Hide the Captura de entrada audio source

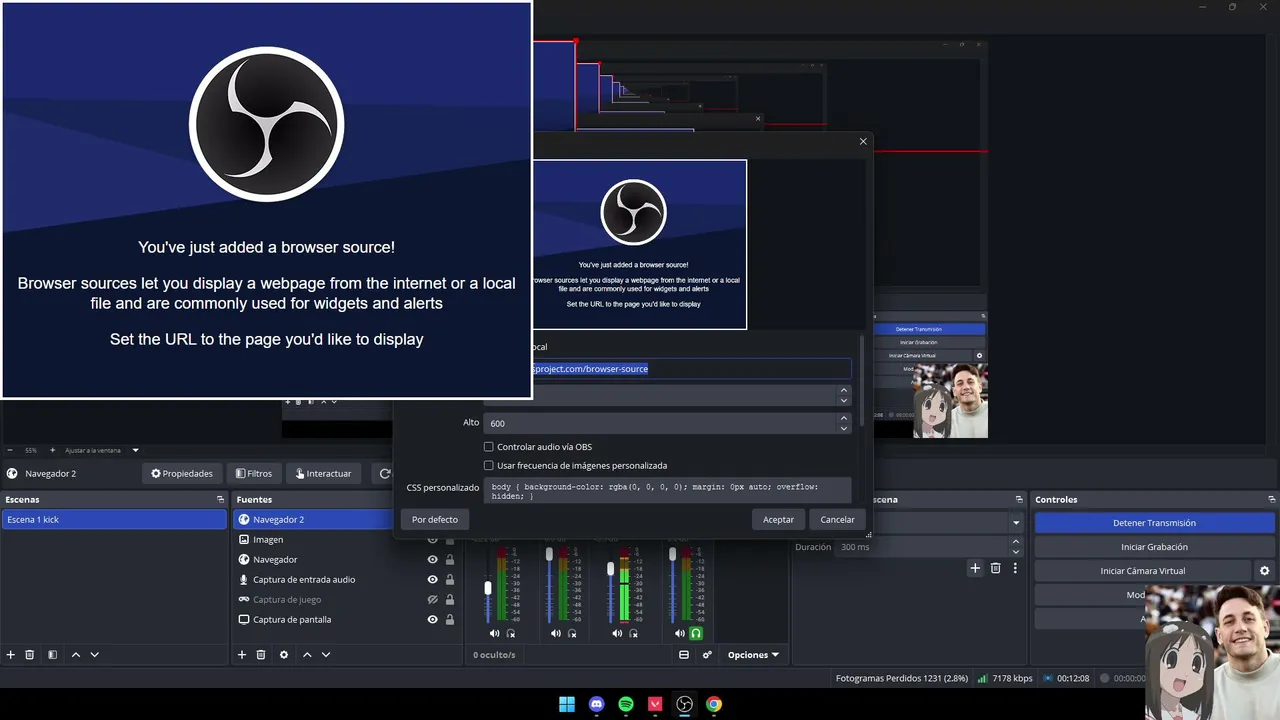click(433, 579)
